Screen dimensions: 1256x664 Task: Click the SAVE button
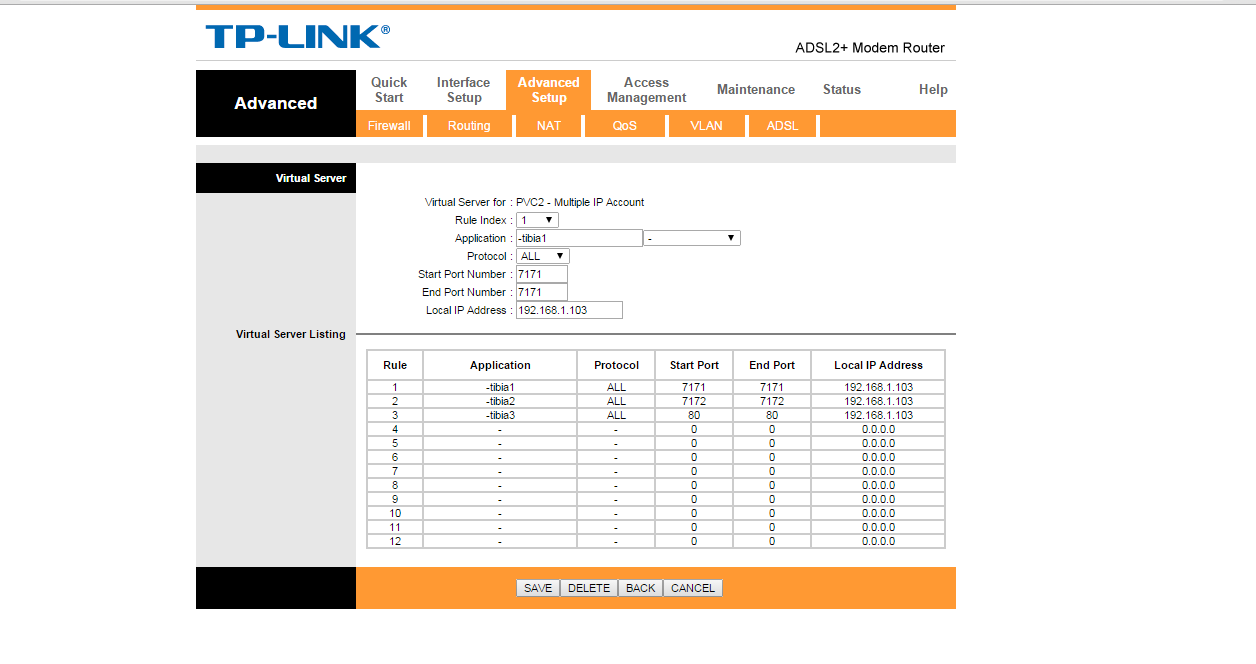click(538, 588)
